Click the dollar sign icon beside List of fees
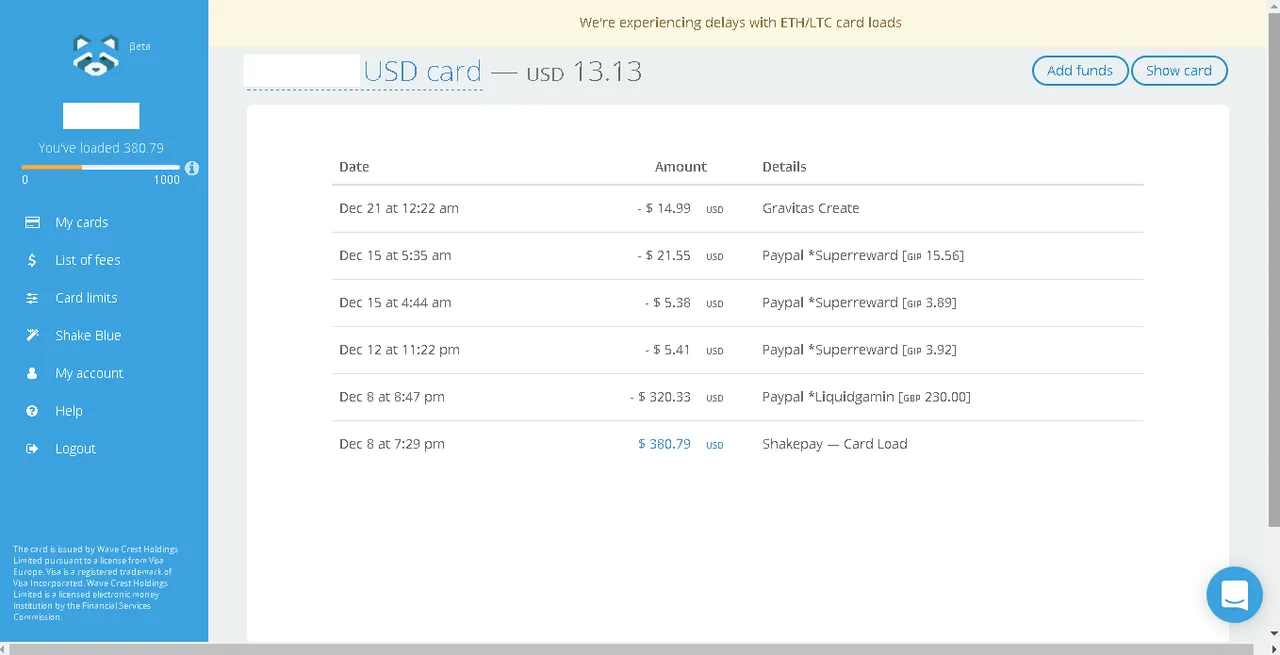This screenshot has height=655, width=1280. (32, 260)
